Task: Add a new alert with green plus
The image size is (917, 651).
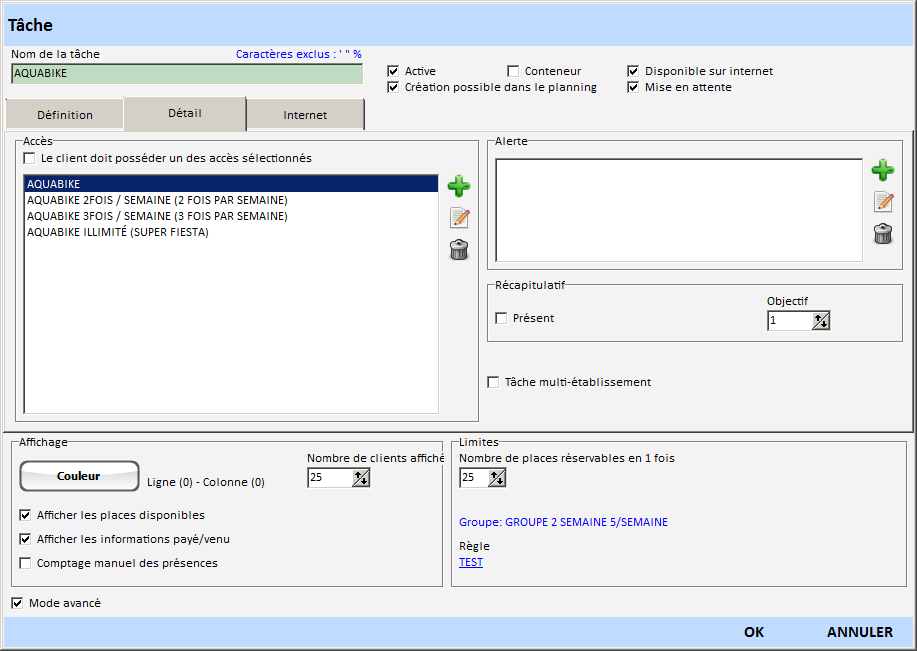Action: (882, 170)
